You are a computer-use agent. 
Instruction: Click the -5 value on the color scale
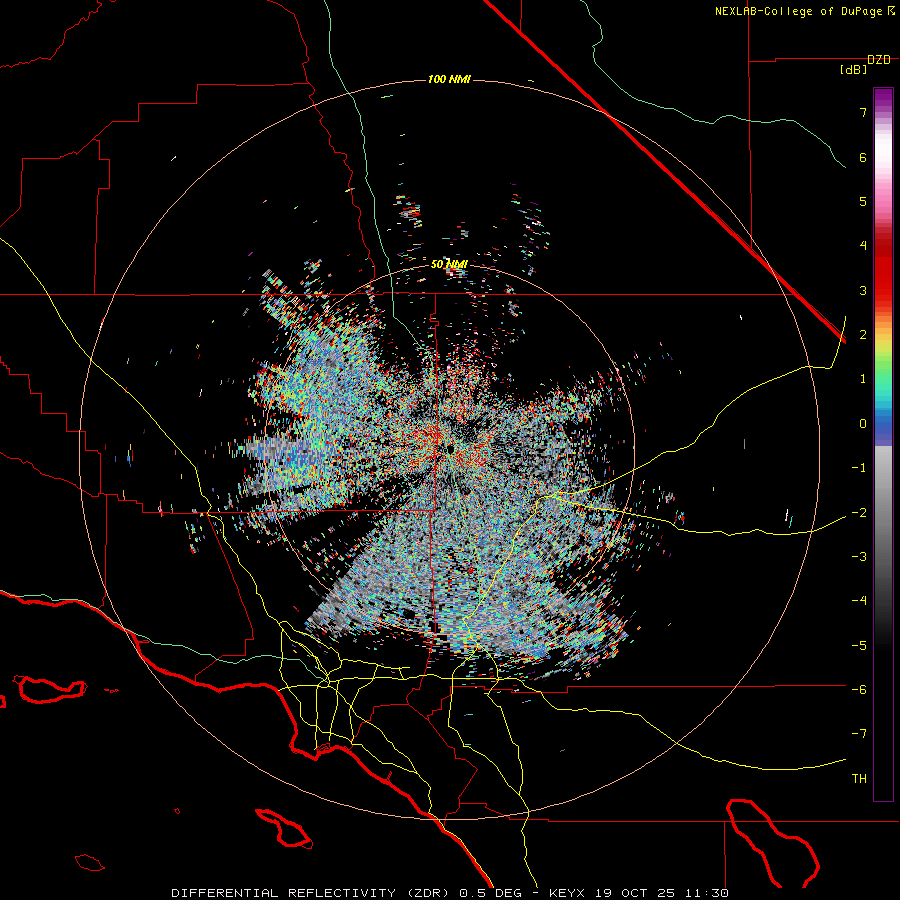pyautogui.click(x=859, y=646)
